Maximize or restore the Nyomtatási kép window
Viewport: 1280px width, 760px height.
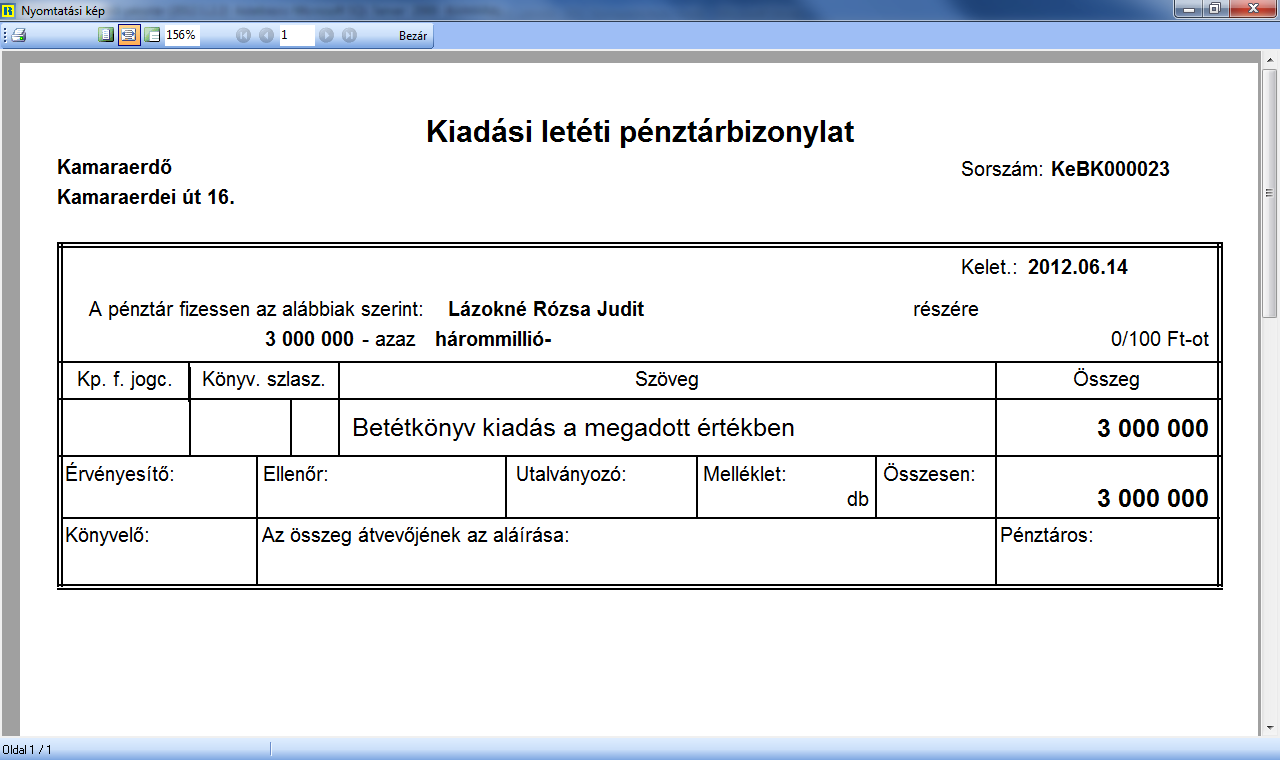point(1215,9)
